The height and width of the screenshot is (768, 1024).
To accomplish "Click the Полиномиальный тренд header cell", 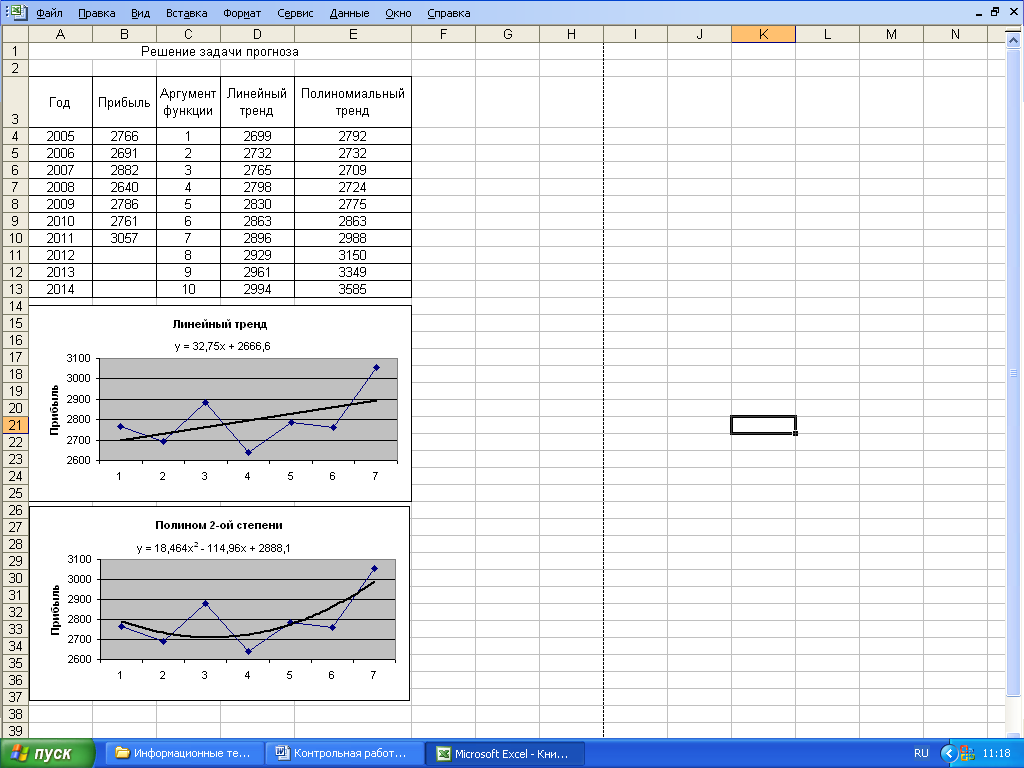I will coord(353,102).
